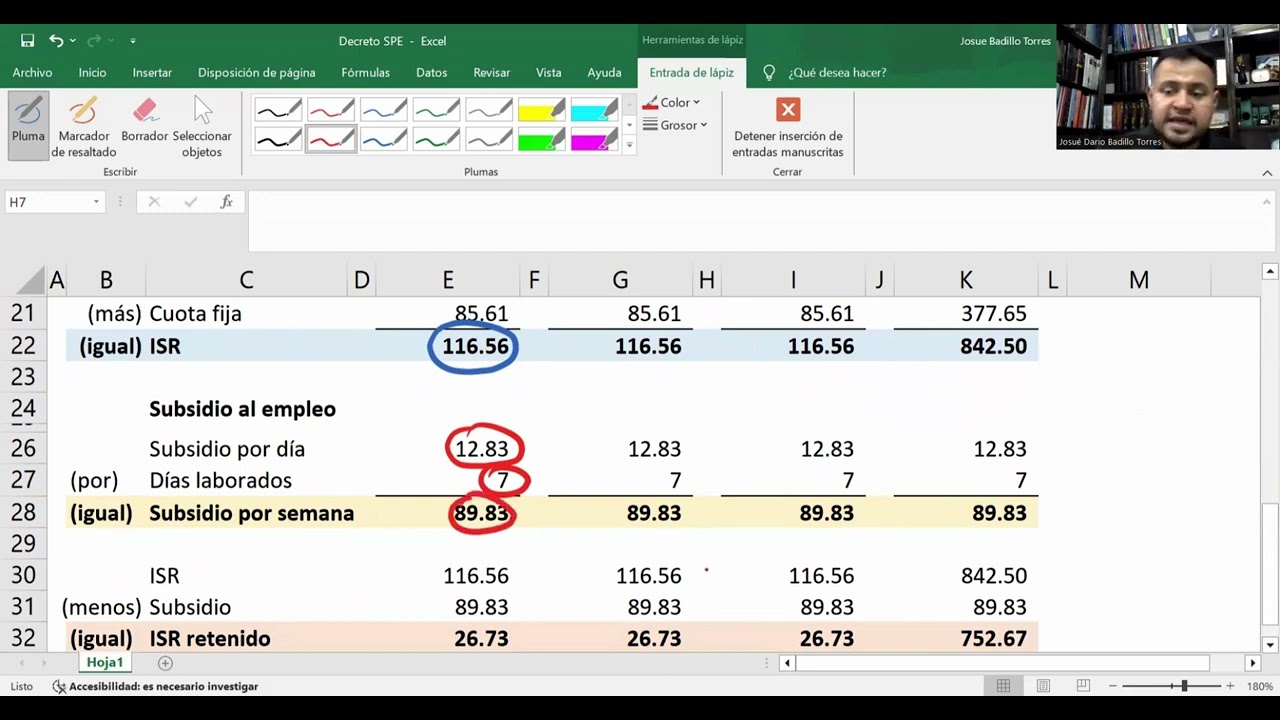Open Customize Quick Access Toolbar dropdown
Image resolution: width=1280 pixels, height=720 pixels.
click(133, 41)
